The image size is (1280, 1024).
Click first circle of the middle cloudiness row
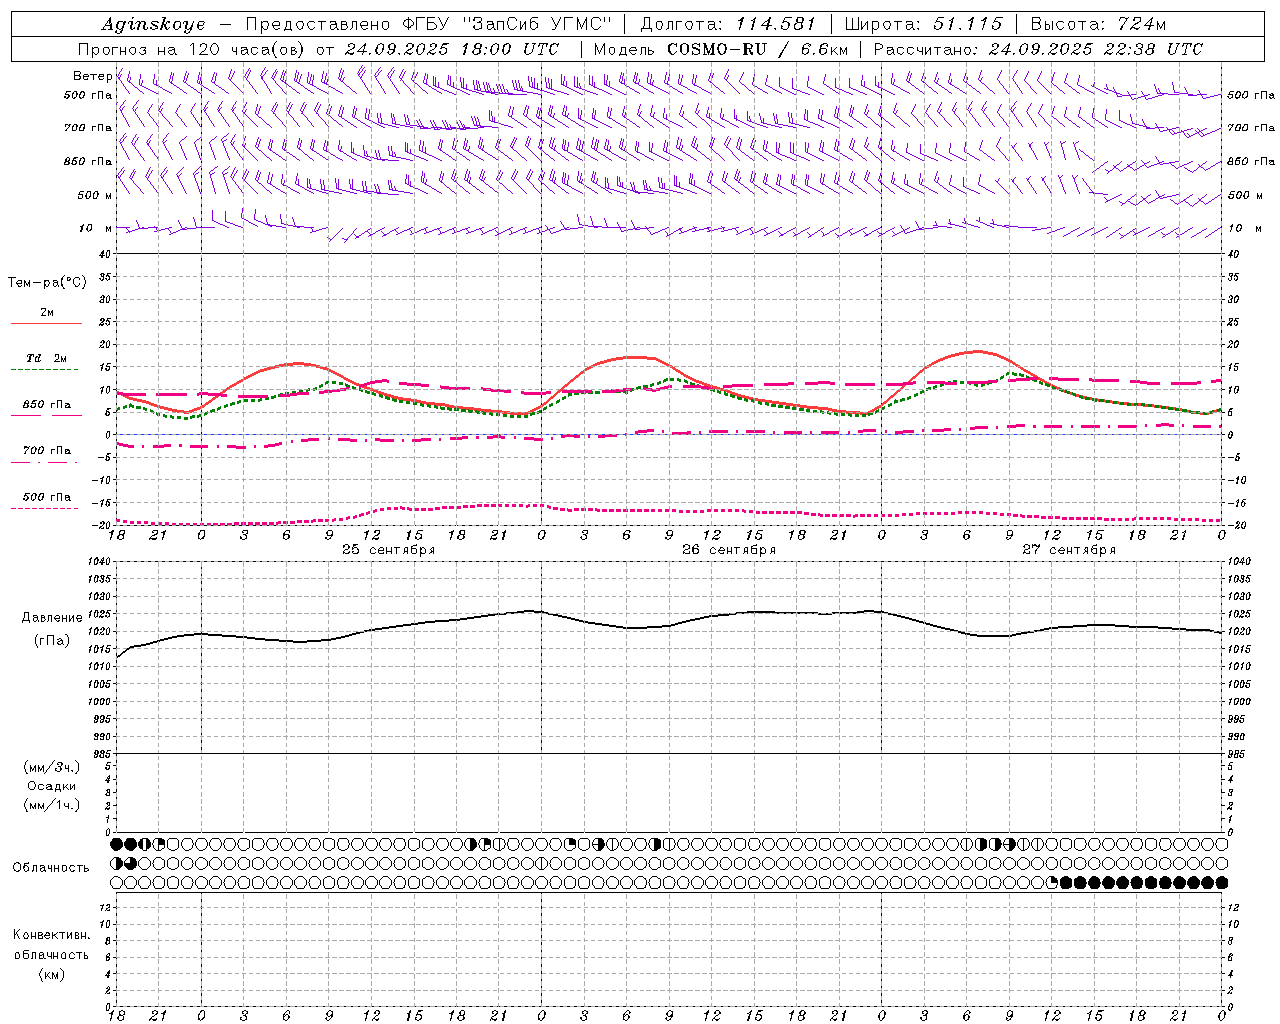click(x=116, y=863)
